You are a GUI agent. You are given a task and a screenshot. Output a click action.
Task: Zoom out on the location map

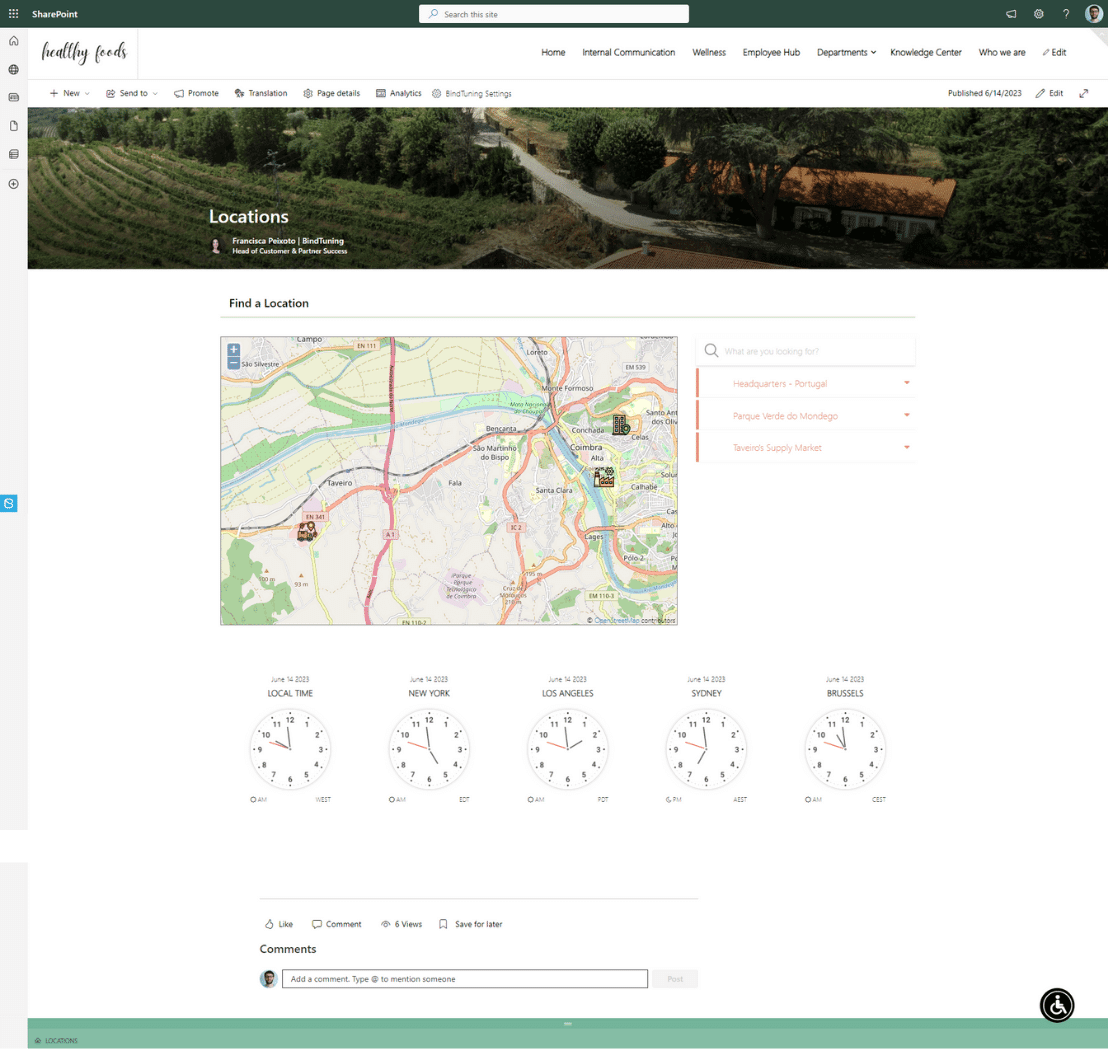coord(234,362)
